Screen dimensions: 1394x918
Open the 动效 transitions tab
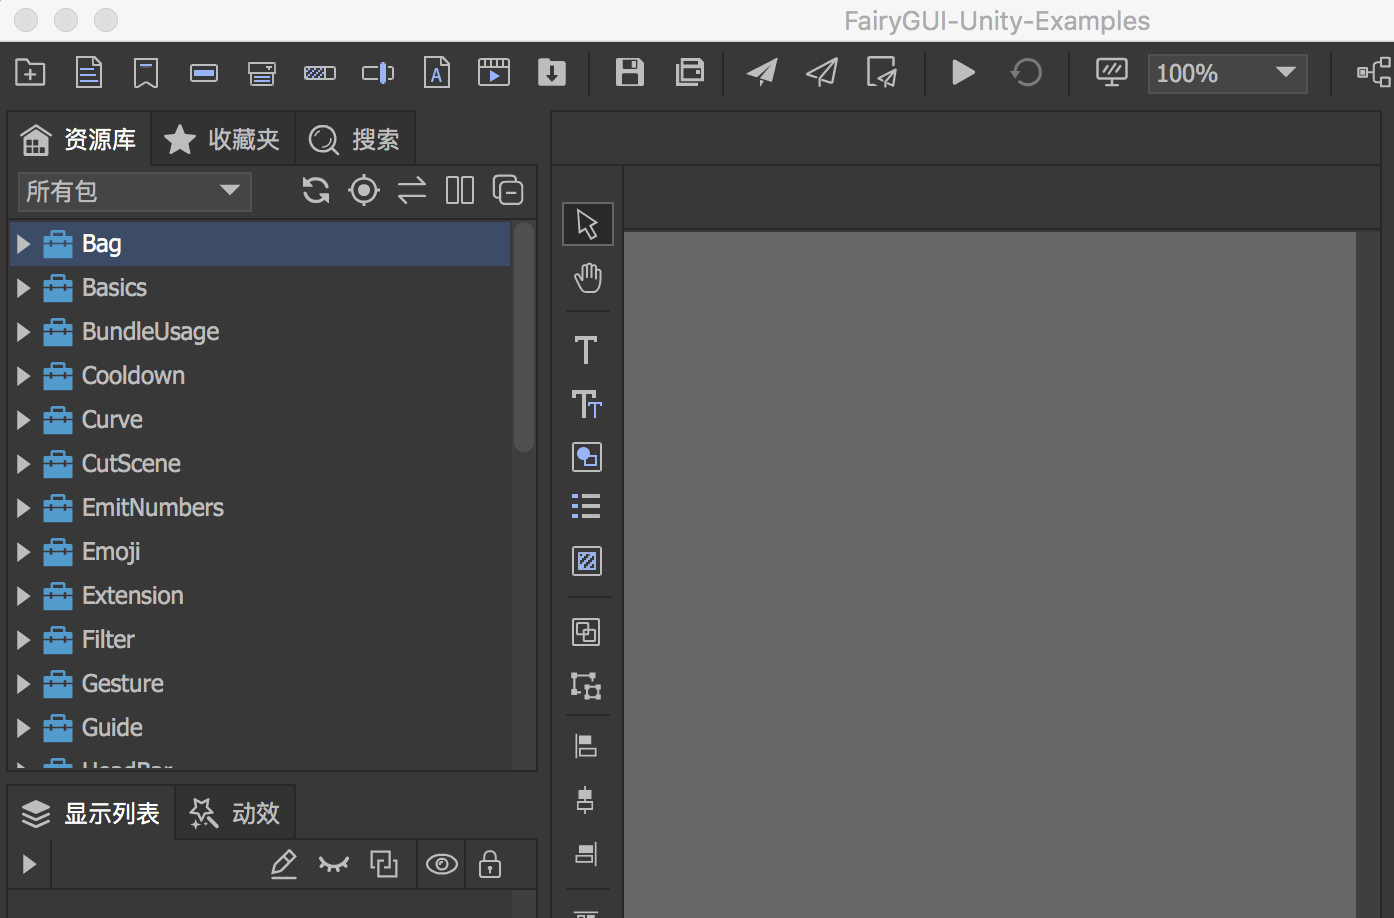[236, 813]
